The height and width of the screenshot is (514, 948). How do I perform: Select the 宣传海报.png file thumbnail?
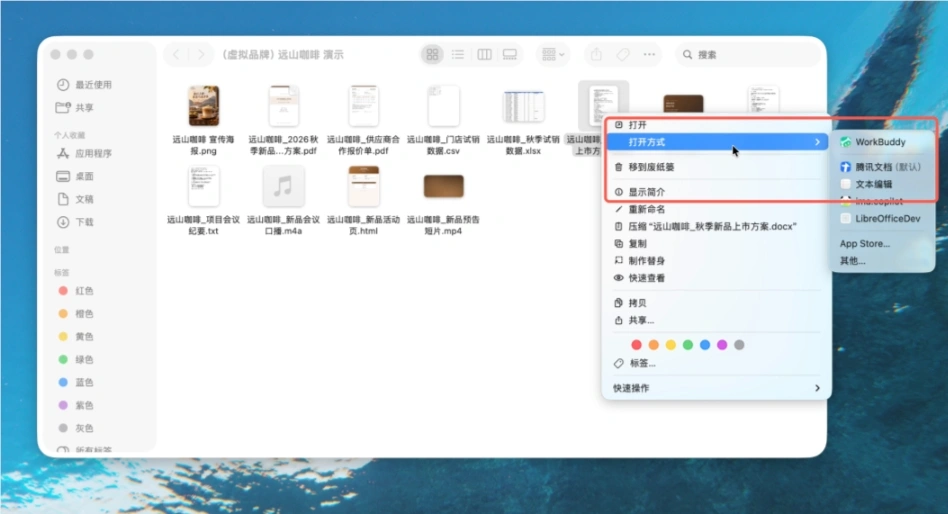(204, 106)
